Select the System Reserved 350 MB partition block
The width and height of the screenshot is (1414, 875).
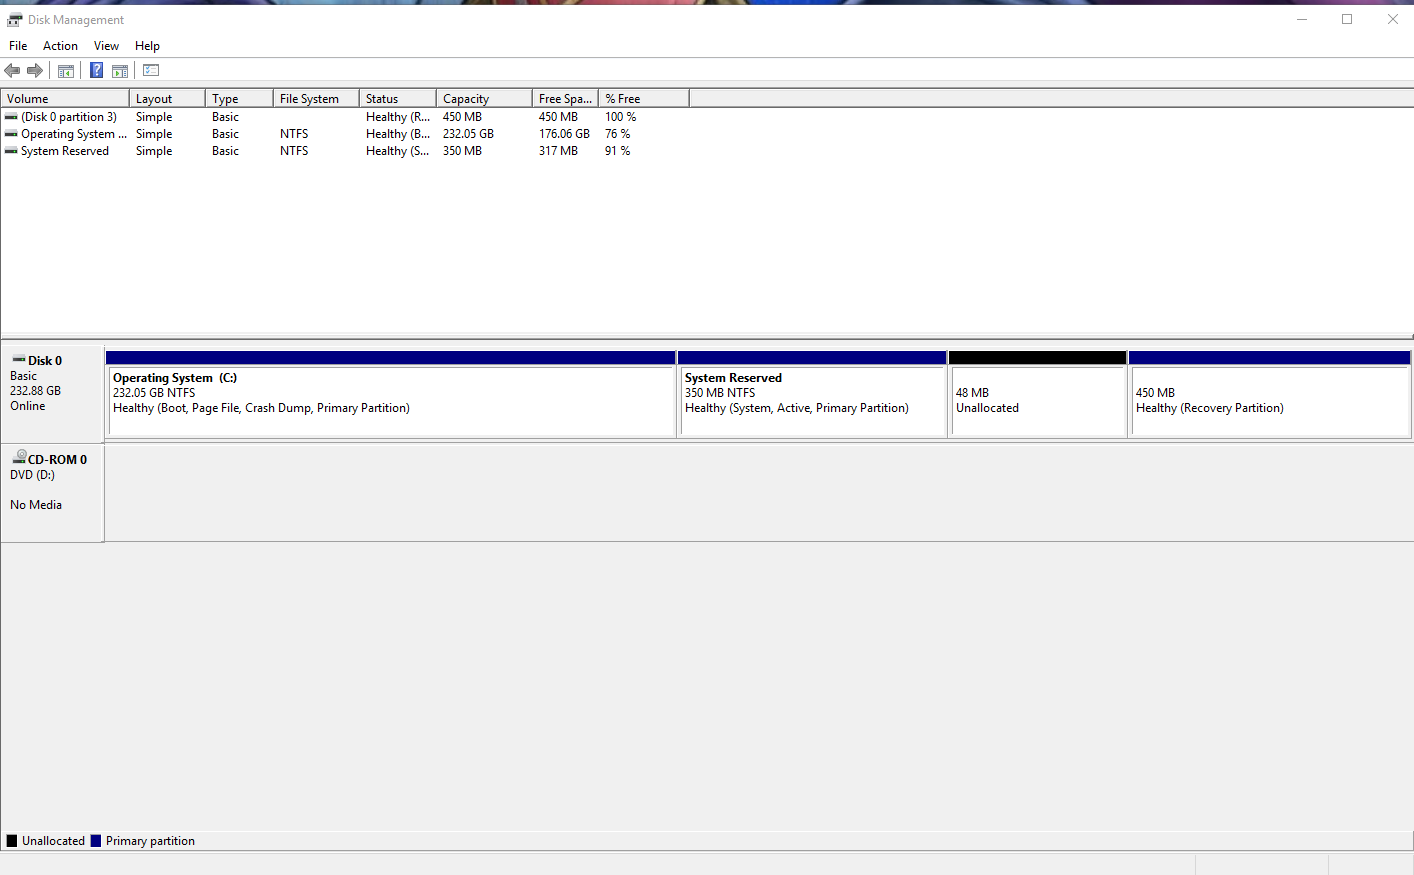(x=812, y=394)
